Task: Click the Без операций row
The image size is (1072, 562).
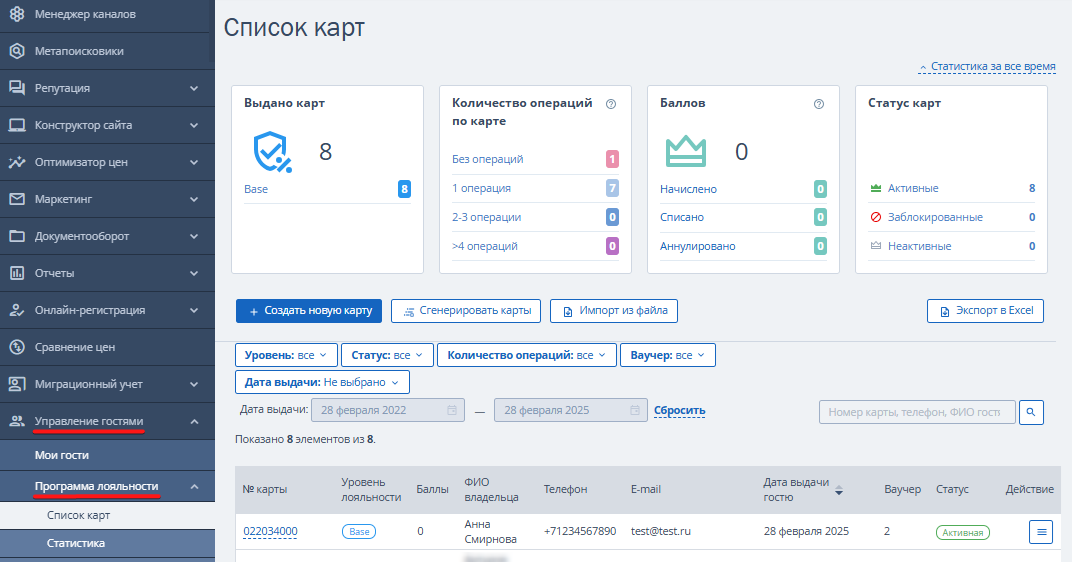Action: [x=535, y=159]
